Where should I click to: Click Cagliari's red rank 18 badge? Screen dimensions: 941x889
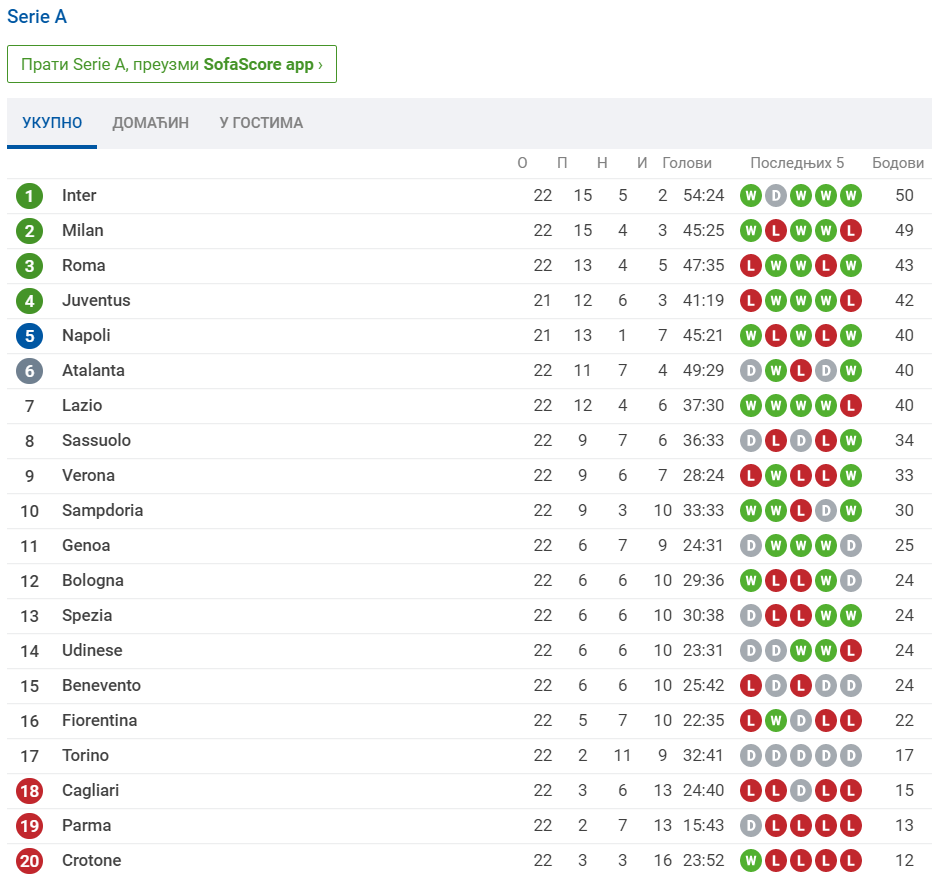click(30, 791)
